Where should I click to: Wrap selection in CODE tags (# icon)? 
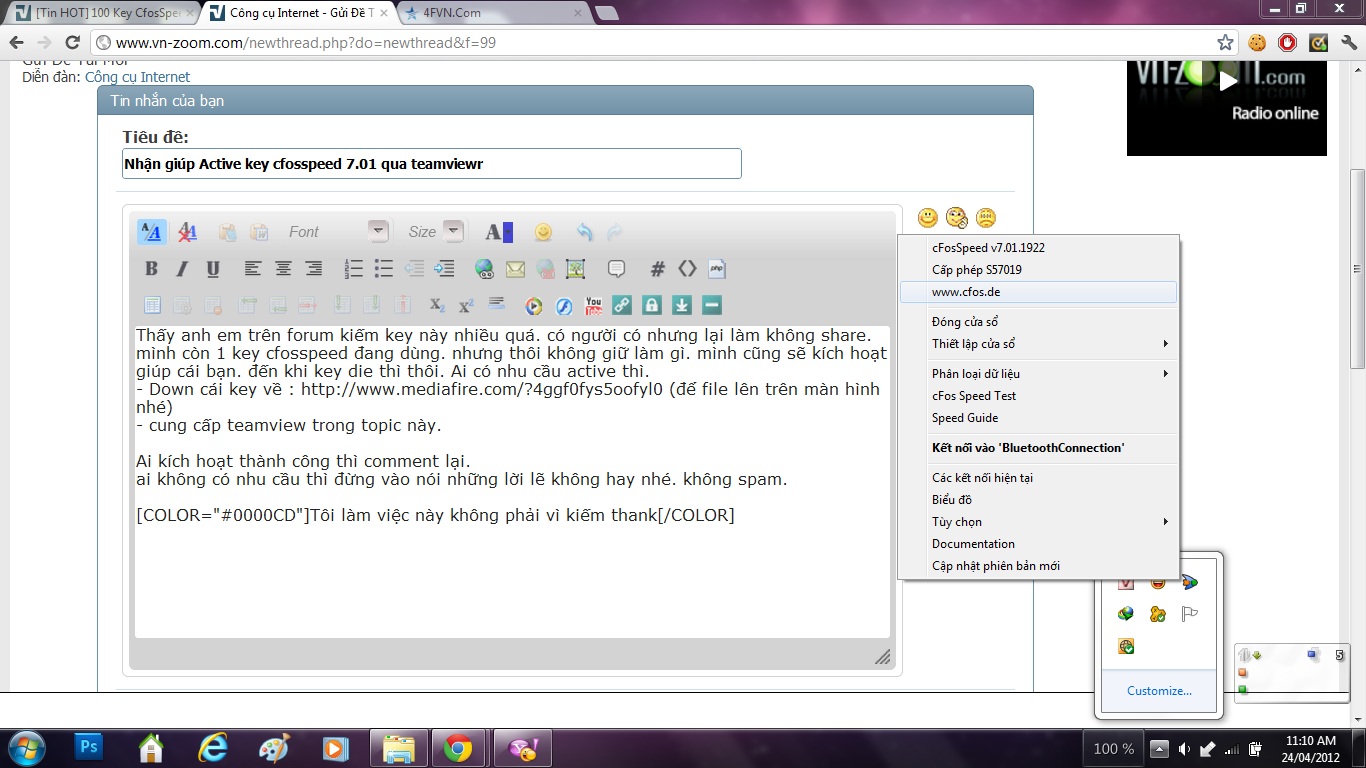click(657, 269)
